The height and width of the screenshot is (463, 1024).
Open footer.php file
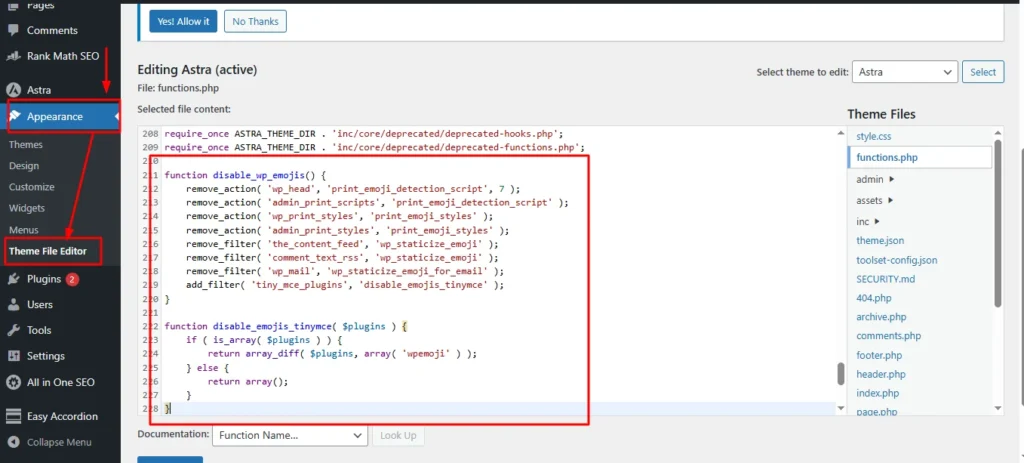coord(879,355)
